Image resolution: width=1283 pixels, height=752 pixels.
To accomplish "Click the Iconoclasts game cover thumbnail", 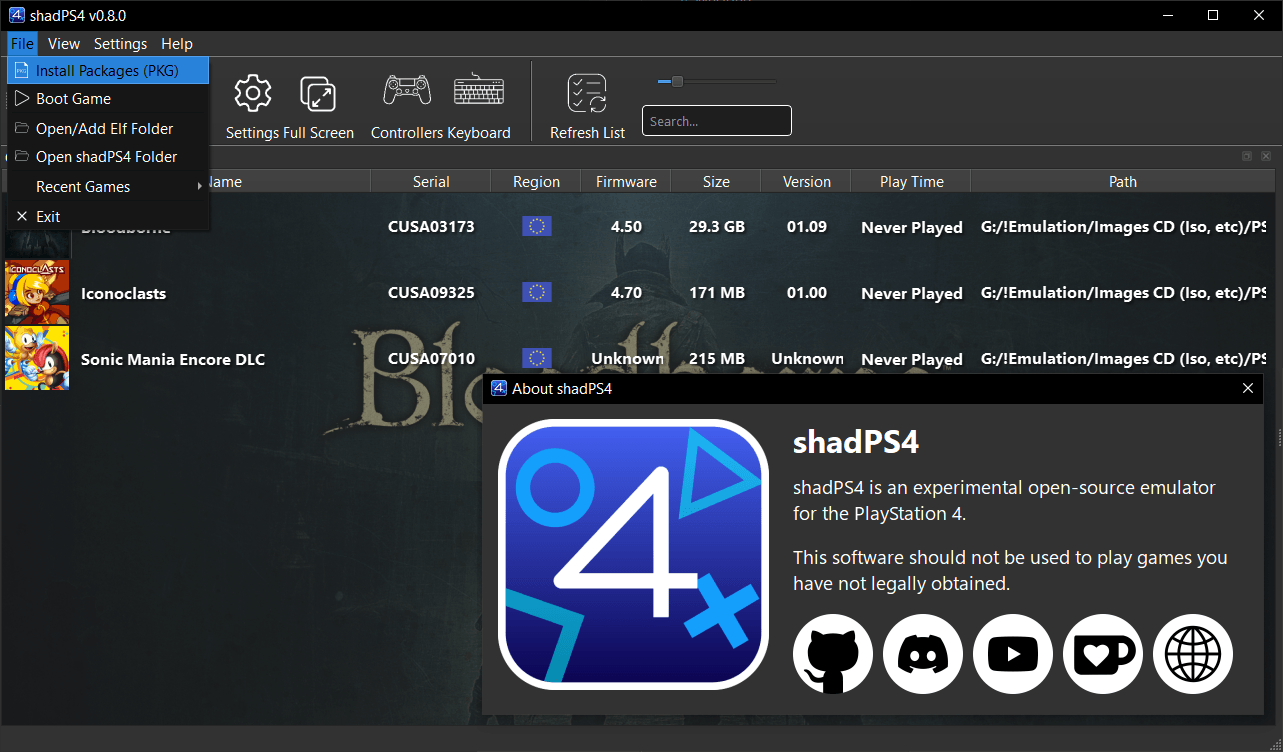I will pyautogui.click(x=37, y=292).
